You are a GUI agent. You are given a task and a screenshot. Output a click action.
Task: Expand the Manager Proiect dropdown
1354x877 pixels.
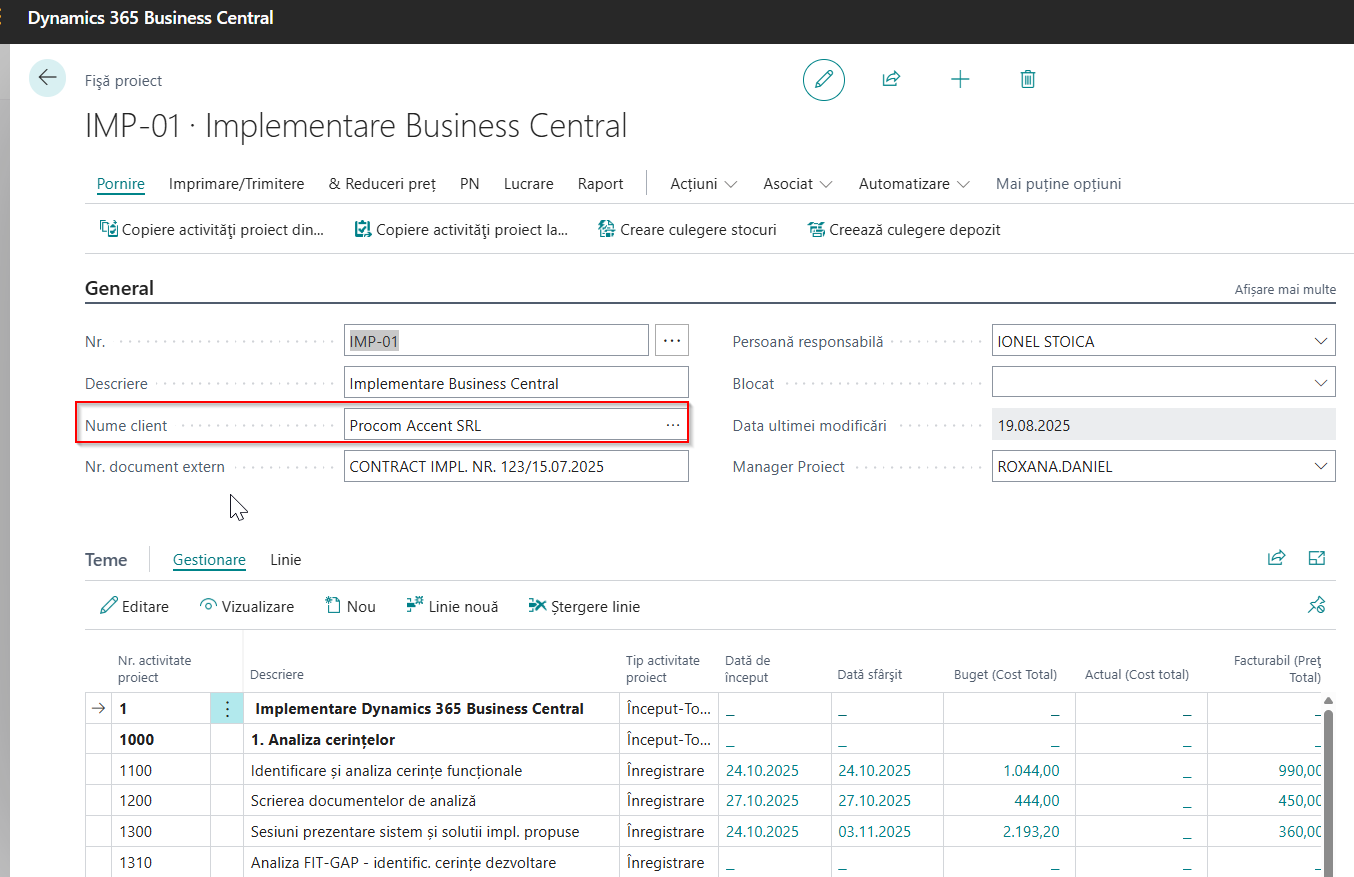coord(1320,467)
